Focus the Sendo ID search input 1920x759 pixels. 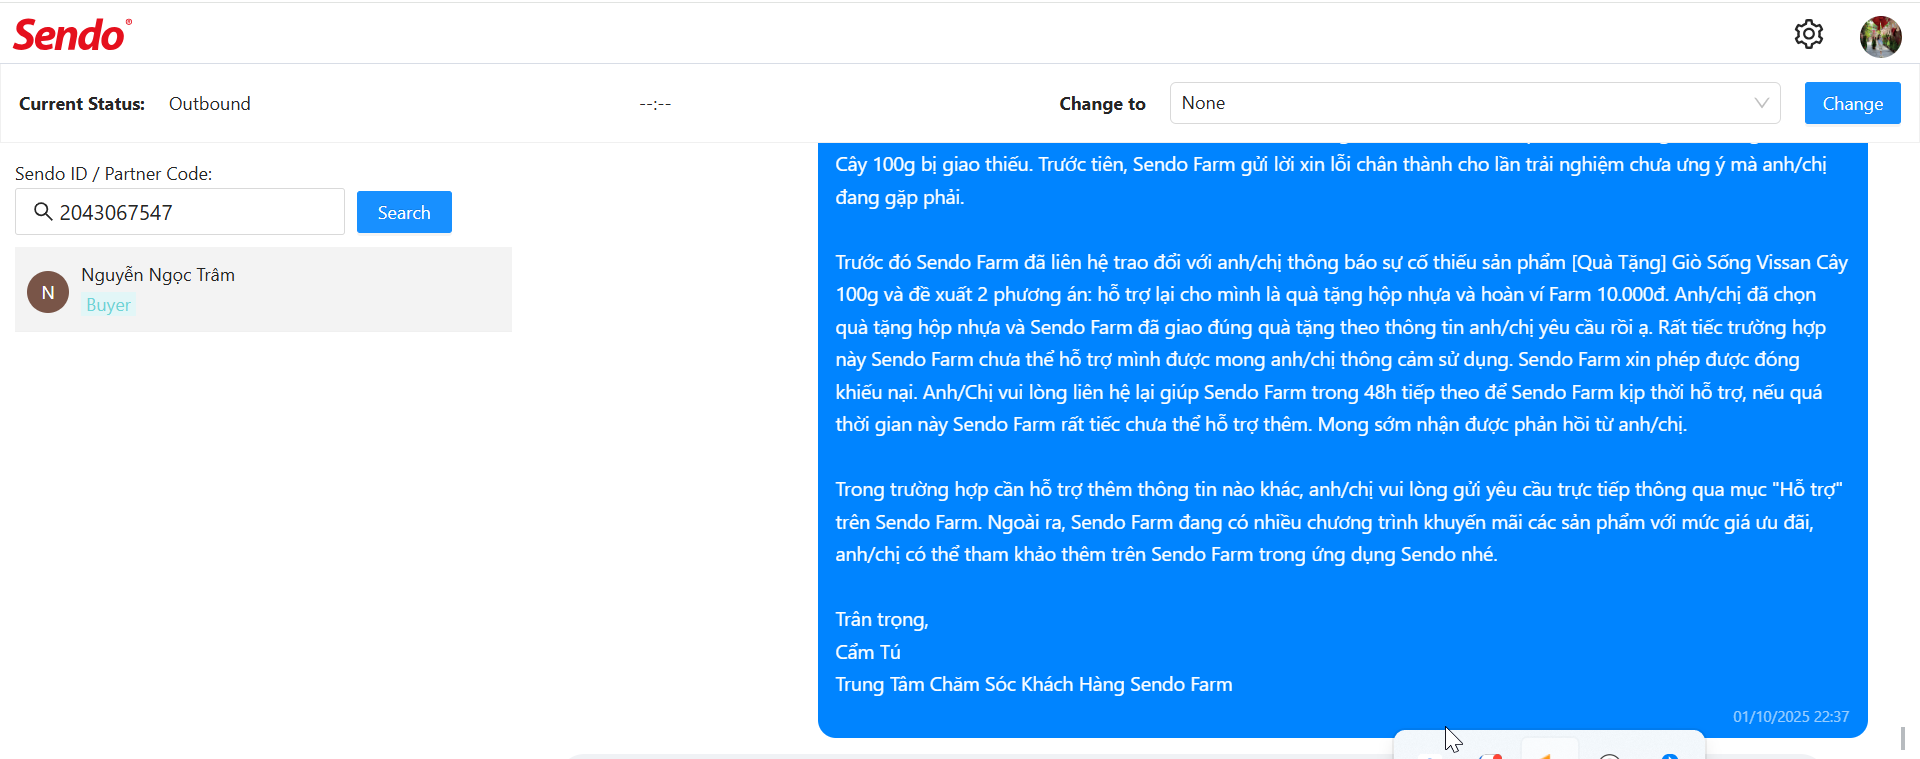click(180, 212)
